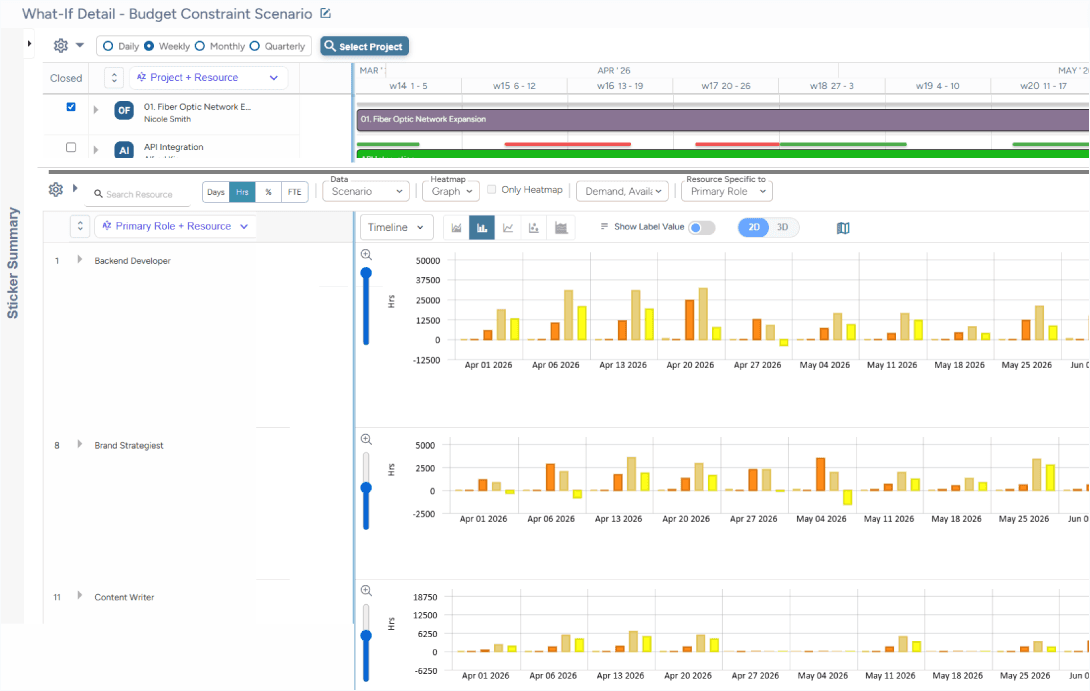Click the OF project avatar icon
The height and width of the screenshot is (691, 1090).
tap(124, 111)
